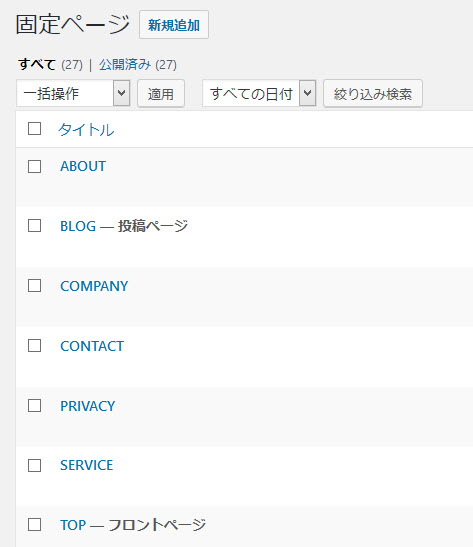Screen dimensions: 473x547
Task: Open the 一括操作 bulk actions dropdown
Action: point(73,93)
